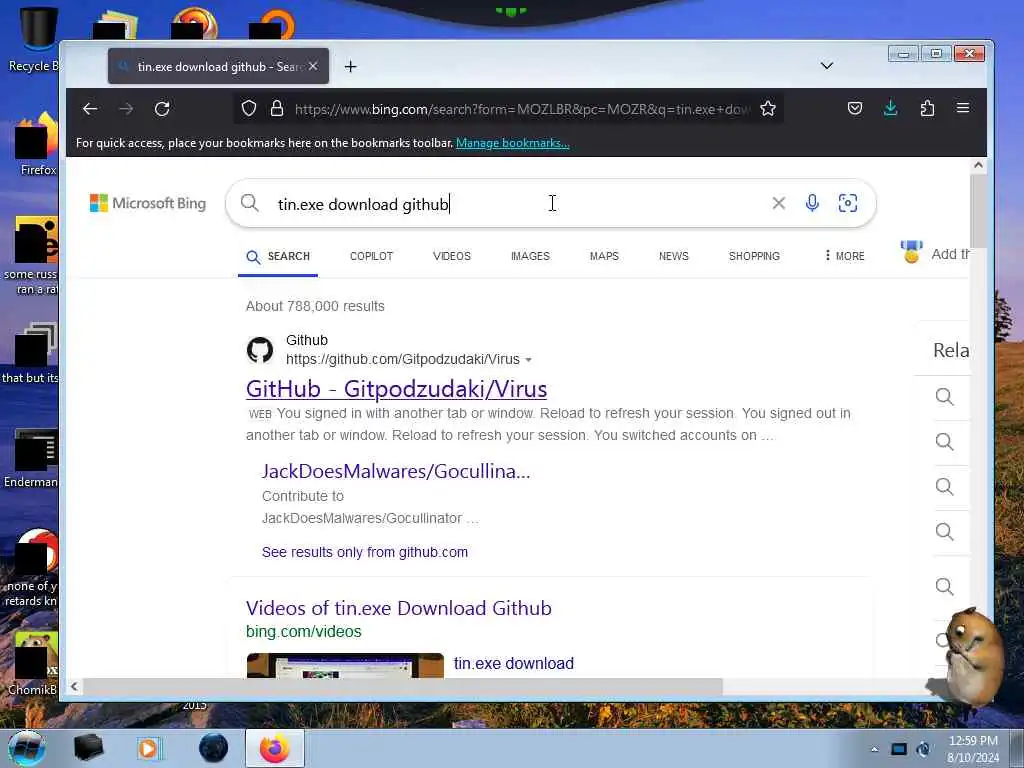The image size is (1024, 768).
Task: Click the horizontal scrollbar left arrow
Action: pos(74,686)
